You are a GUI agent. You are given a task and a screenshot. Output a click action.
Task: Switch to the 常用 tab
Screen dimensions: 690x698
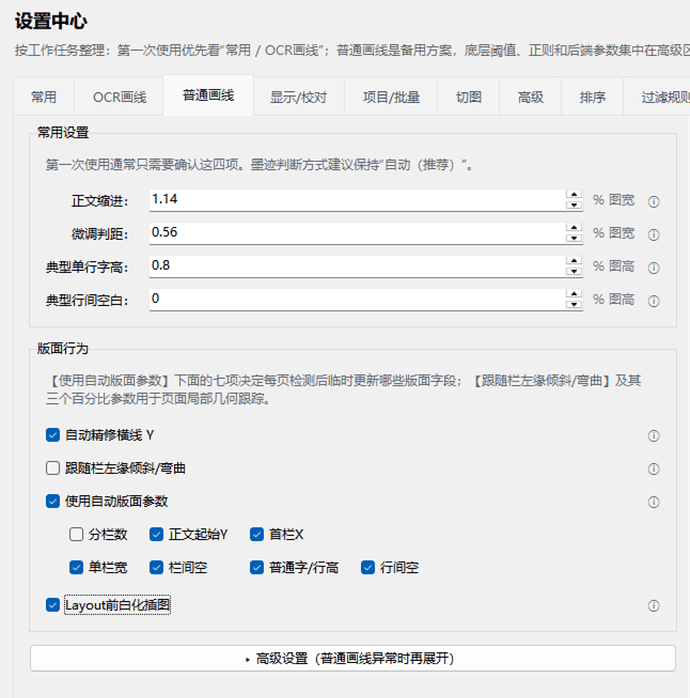coord(44,97)
